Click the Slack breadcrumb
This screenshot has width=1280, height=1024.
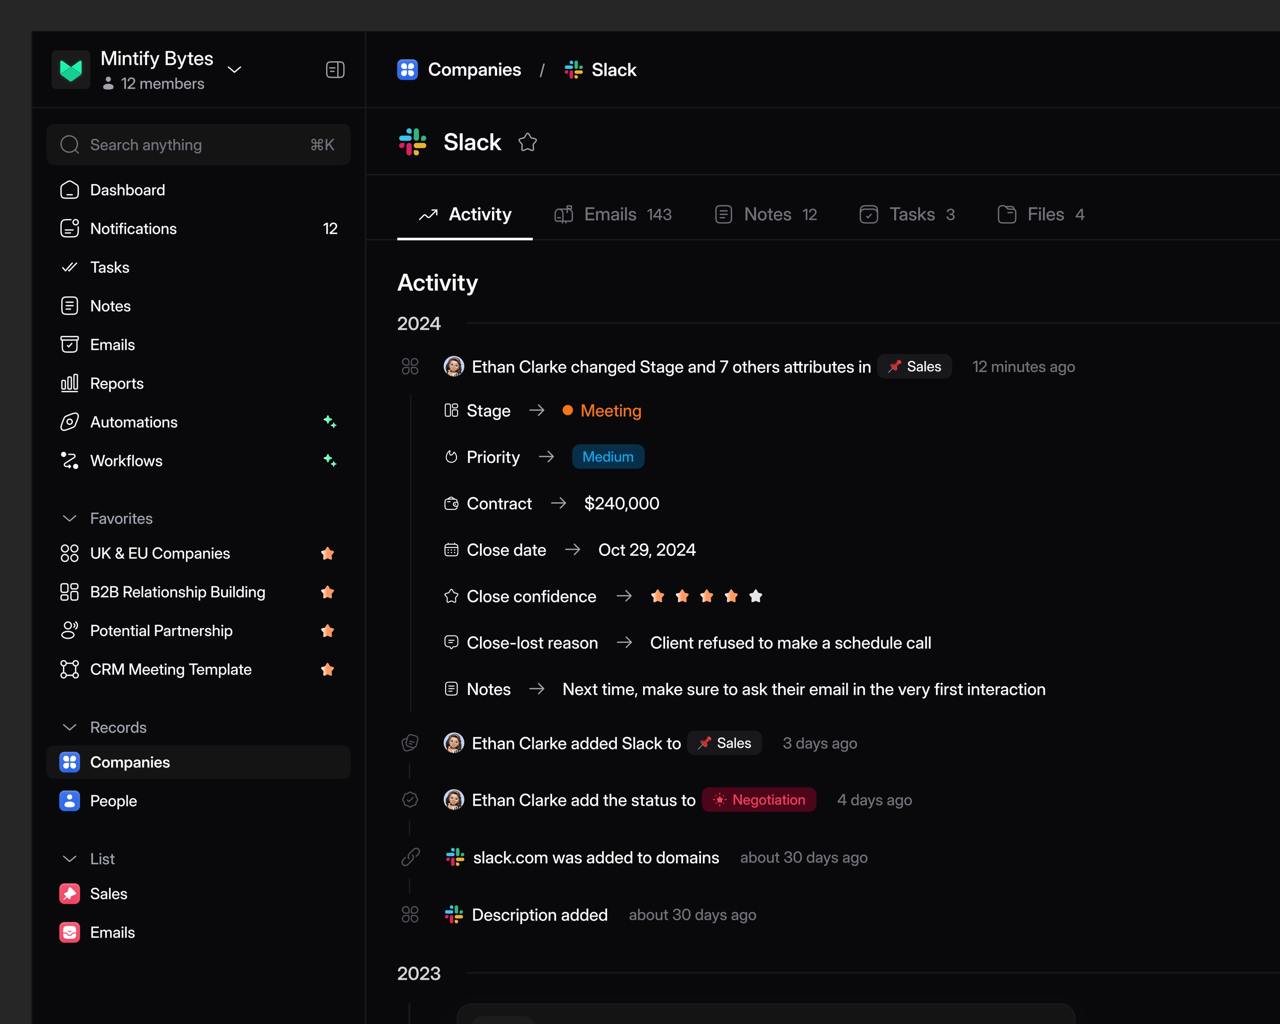[600, 70]
